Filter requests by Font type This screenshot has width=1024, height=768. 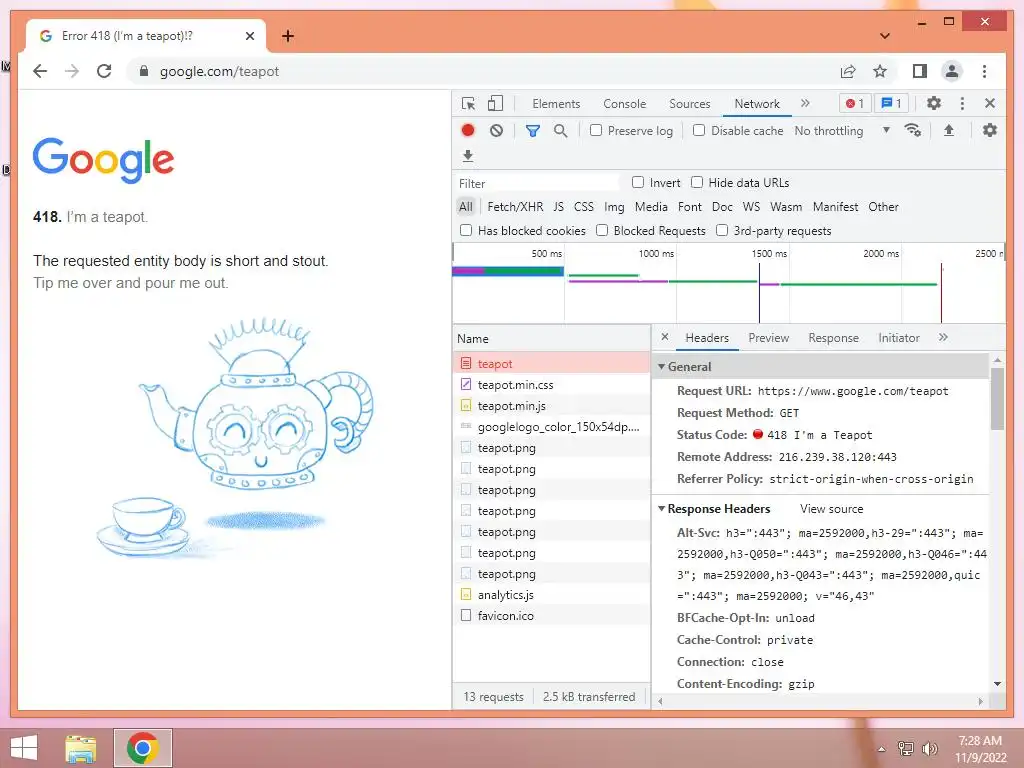coord(690,207)
